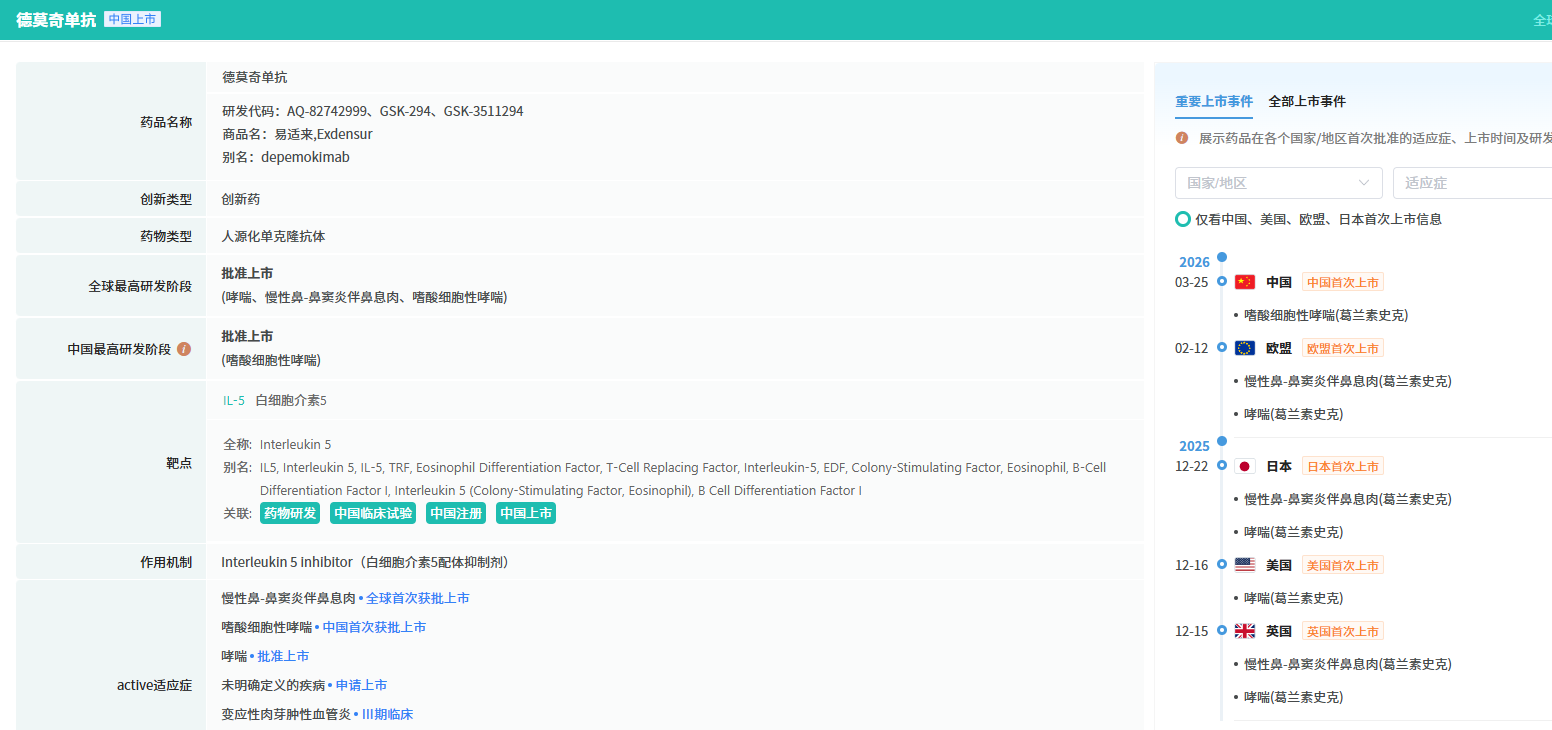Viewport: 1552px width, 730px height.
Task: Click the US flag icon in timeline
Action: (1245, 565)
